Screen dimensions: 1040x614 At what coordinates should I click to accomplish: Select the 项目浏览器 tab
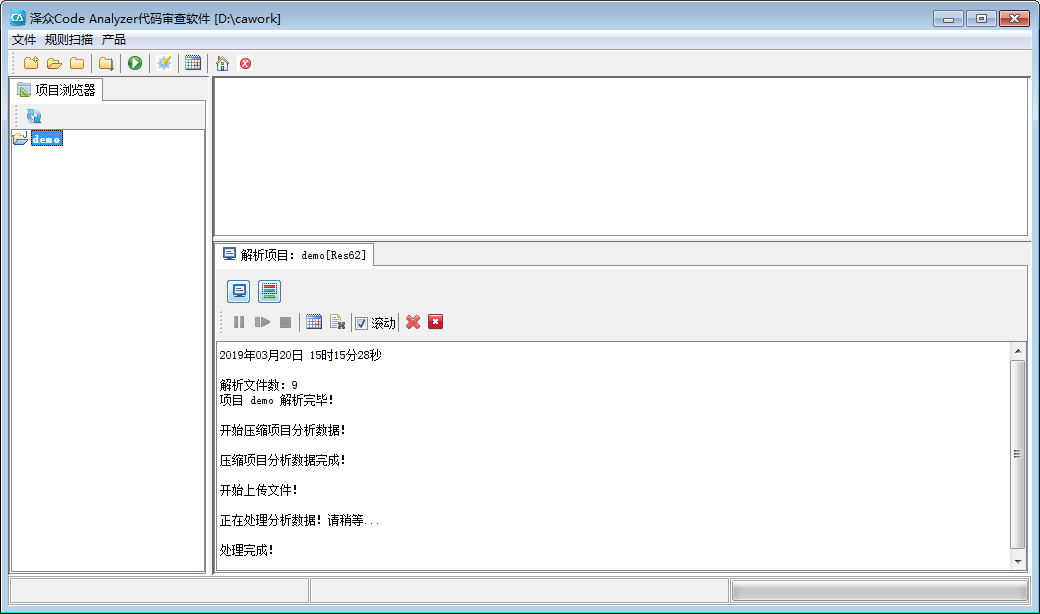[x=57, y=90]
